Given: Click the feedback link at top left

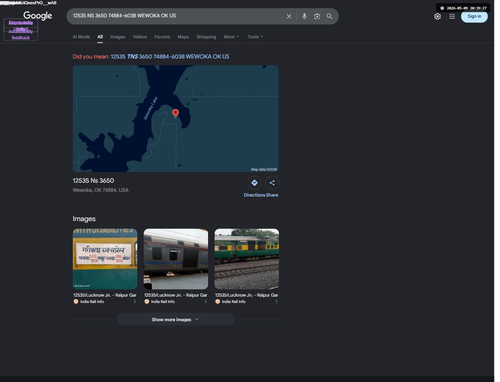Looking at the screenshot, I should click(21, 38).
